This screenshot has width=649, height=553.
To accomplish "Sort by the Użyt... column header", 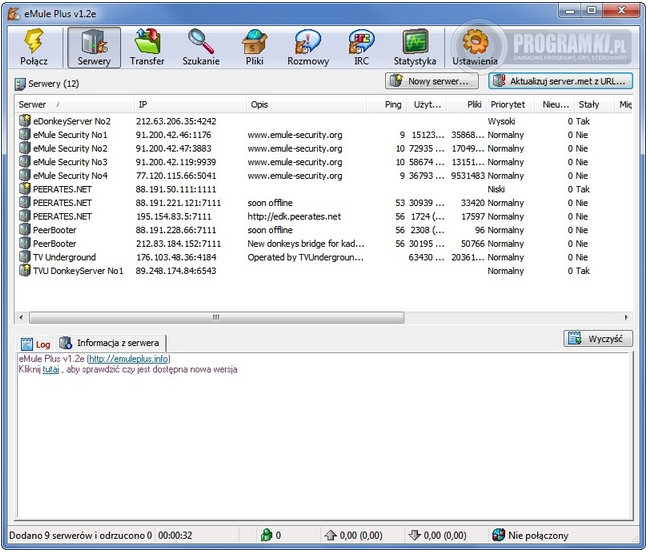I will (x=427, y=104).
